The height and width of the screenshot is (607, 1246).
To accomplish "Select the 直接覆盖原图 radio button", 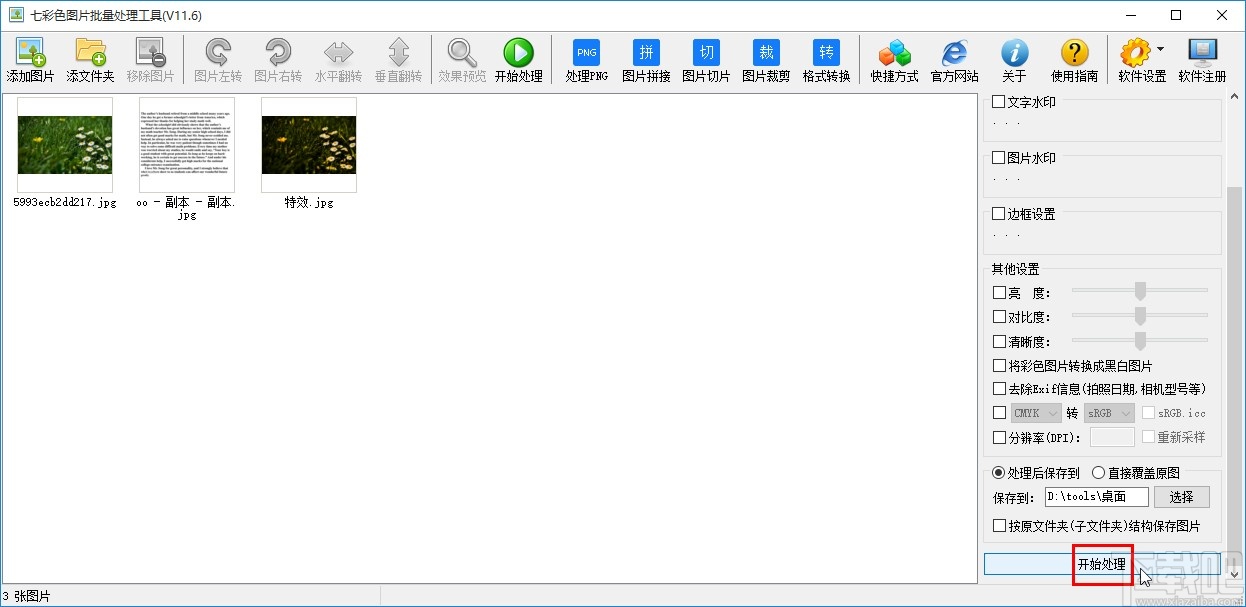I will (x=1098, y=473).
